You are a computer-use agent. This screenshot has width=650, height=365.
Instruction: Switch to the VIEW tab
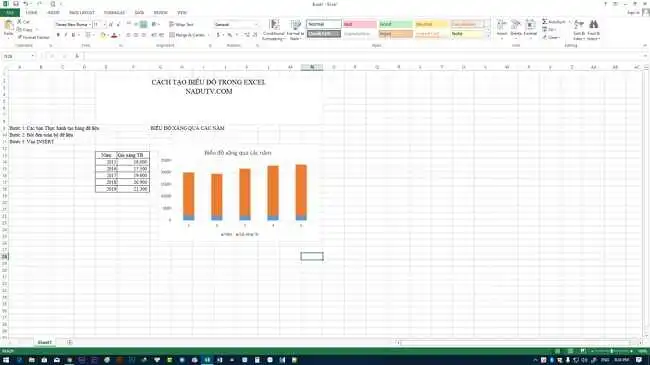[x=182, y=12]
